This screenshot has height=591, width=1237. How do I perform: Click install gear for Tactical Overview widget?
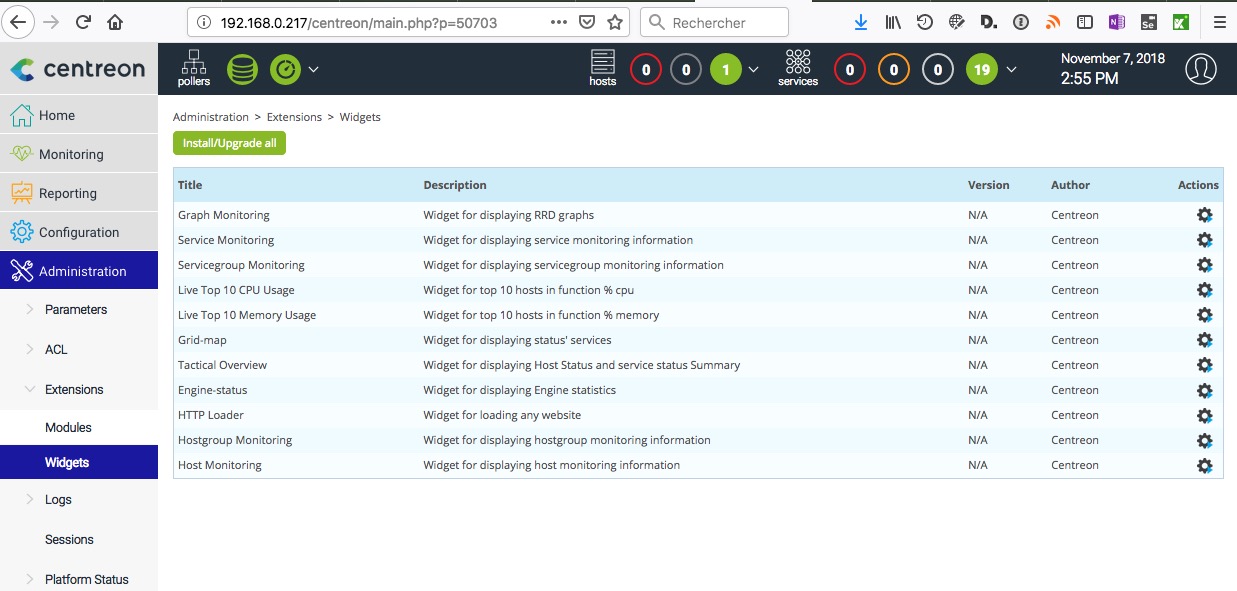(x=1204, y=365)
